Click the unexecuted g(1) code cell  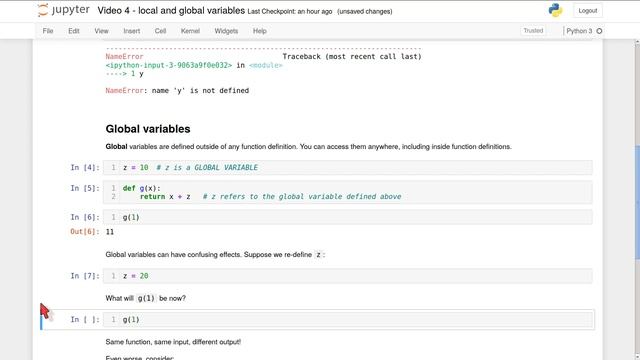(x=347, y=320)
